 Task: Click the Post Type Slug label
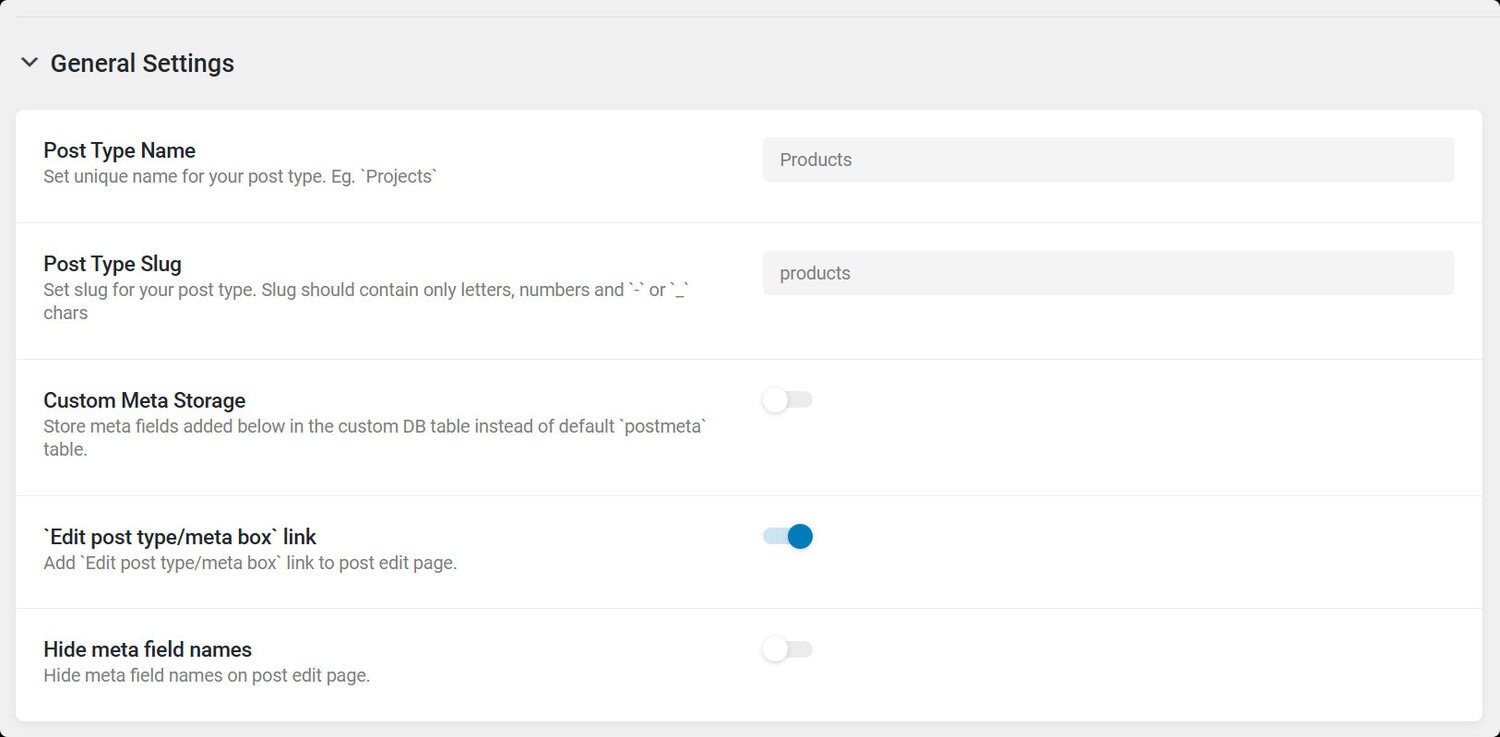tap(113, 264)
